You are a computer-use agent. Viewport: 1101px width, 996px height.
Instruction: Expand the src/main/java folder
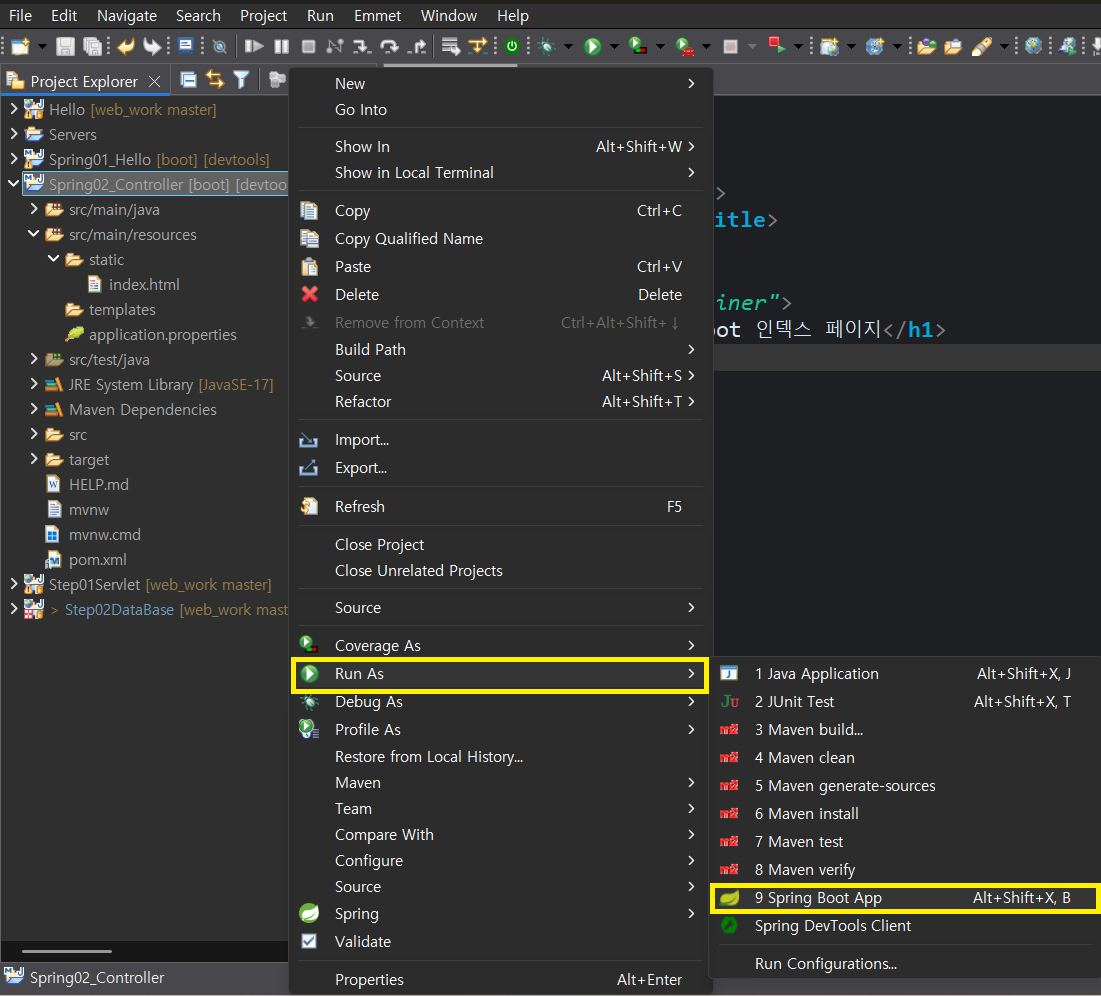tap(34, 209)
